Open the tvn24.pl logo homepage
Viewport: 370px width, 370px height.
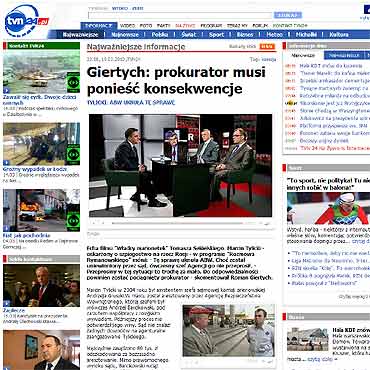[26, 21]
